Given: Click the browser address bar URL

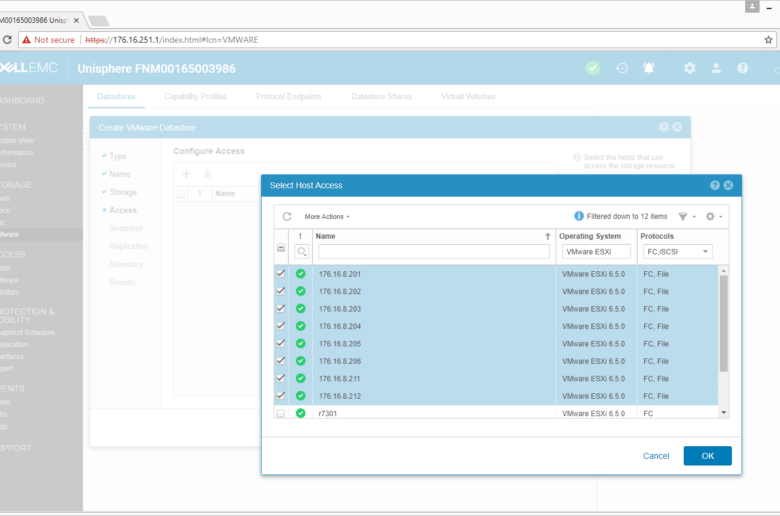Looking at the screenshot, I should point(172,40).
